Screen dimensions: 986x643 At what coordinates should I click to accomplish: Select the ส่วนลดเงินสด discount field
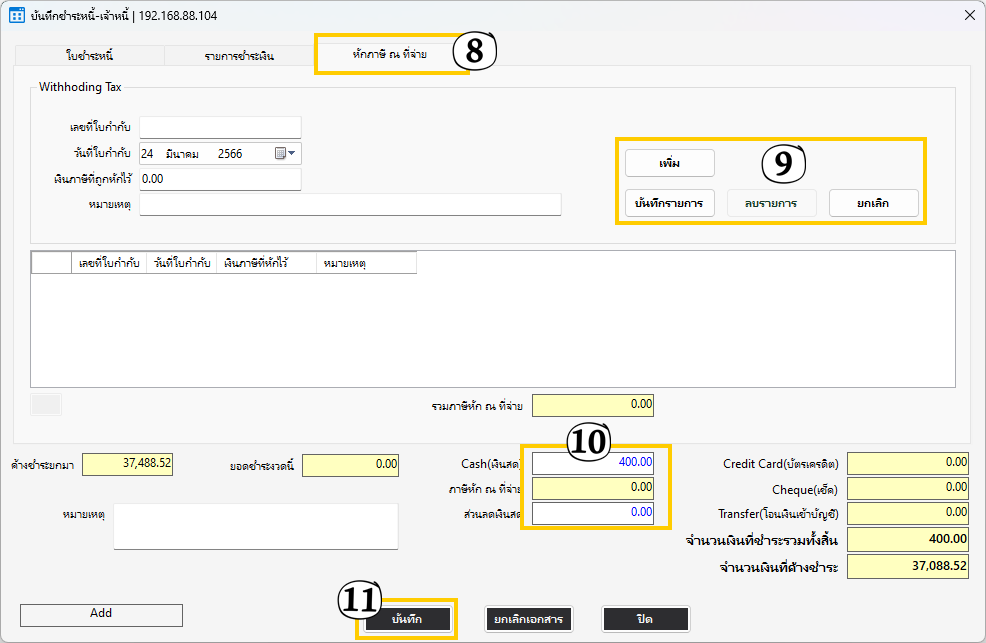point(592,512)
